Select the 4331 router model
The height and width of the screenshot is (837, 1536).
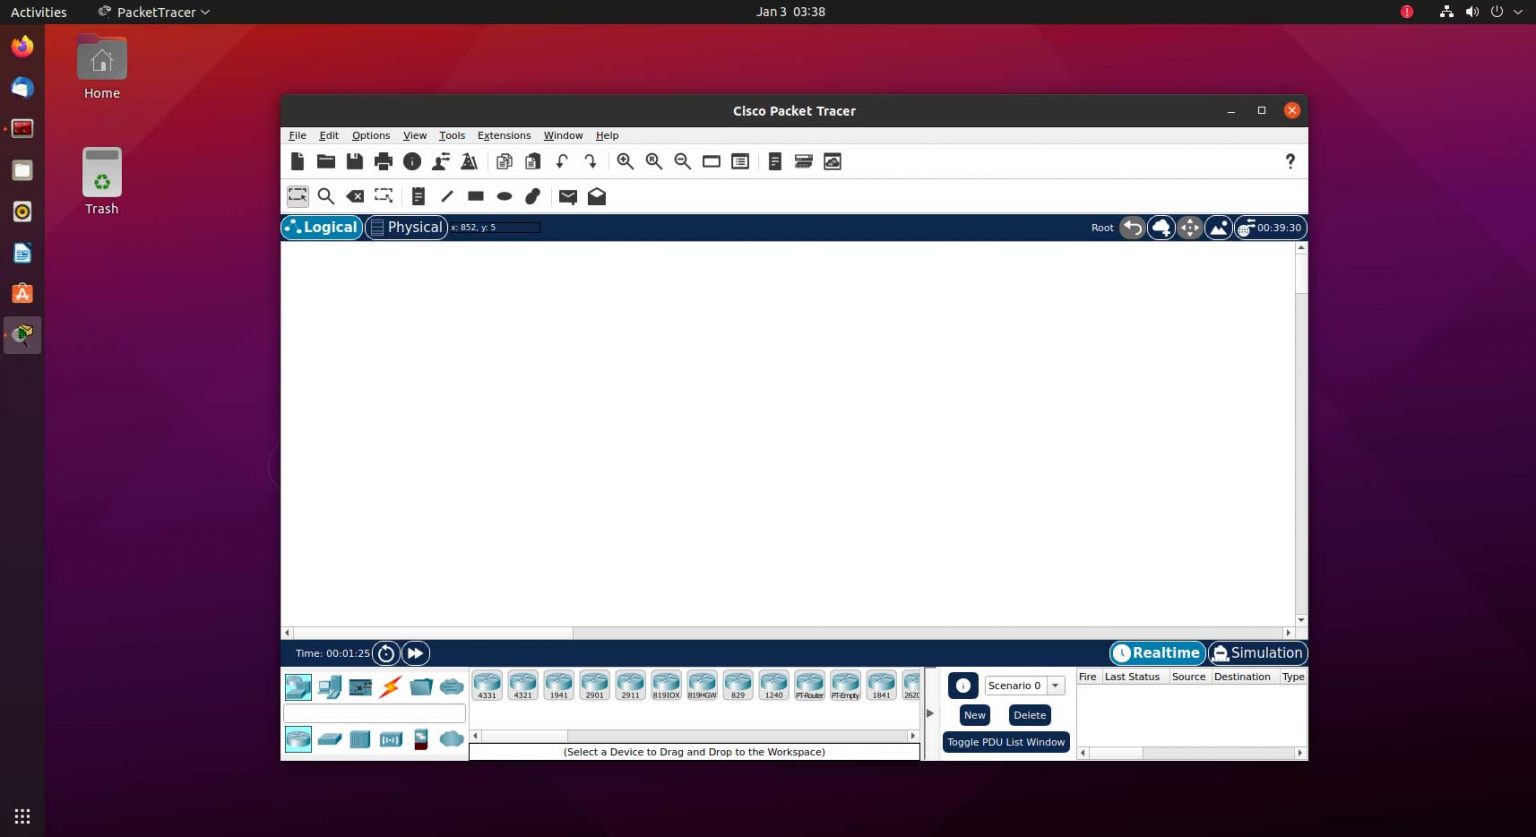point(487,685)
